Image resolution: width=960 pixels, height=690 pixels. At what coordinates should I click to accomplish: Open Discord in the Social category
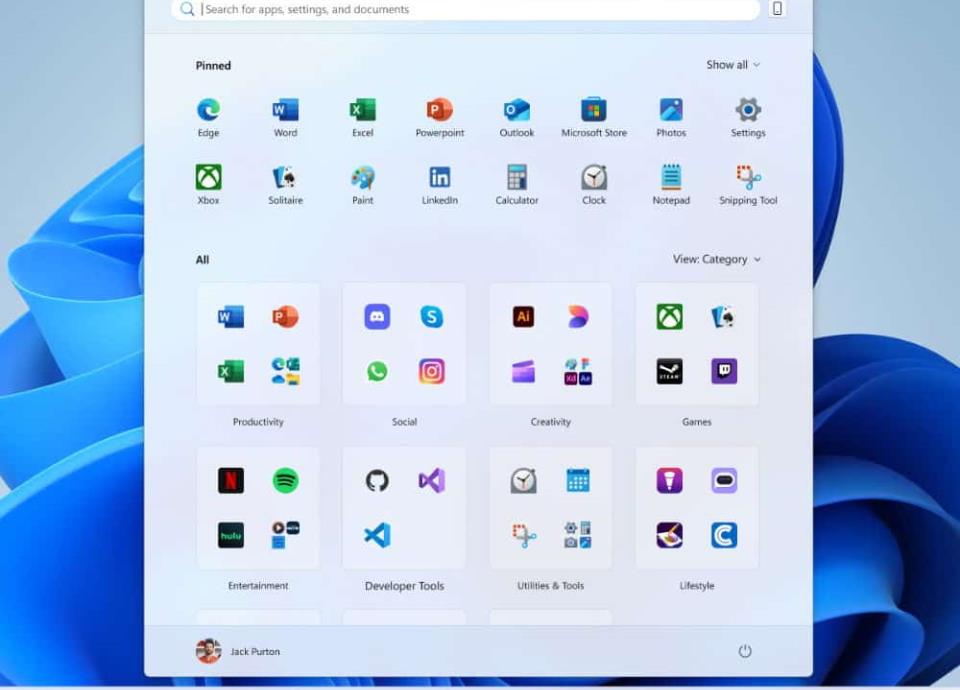coord(377,317)
